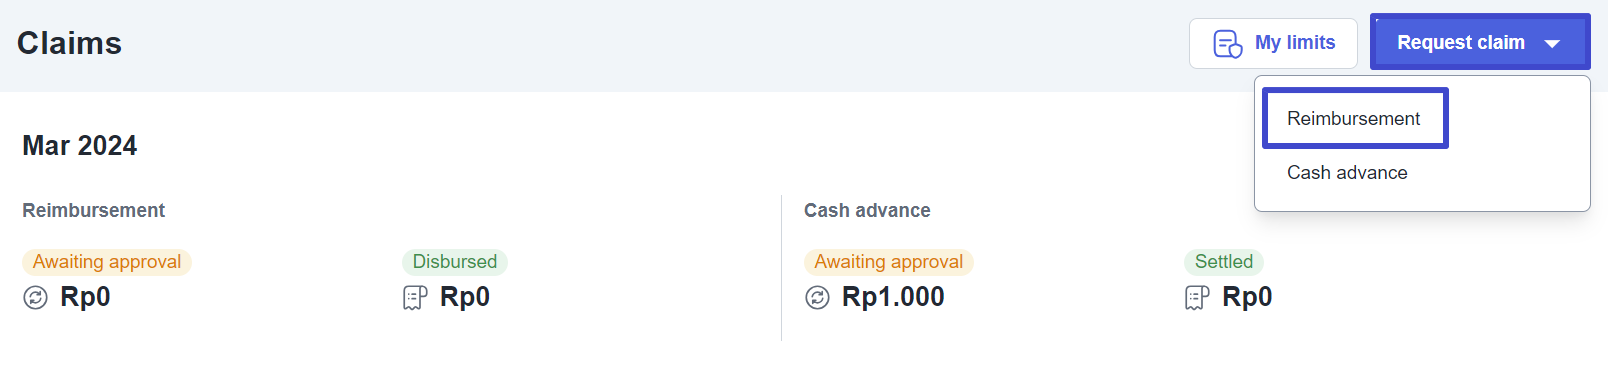Expand the Request claim dropdown arrow
This screenshot has width=1608, height=374.
click(1552, 44)
